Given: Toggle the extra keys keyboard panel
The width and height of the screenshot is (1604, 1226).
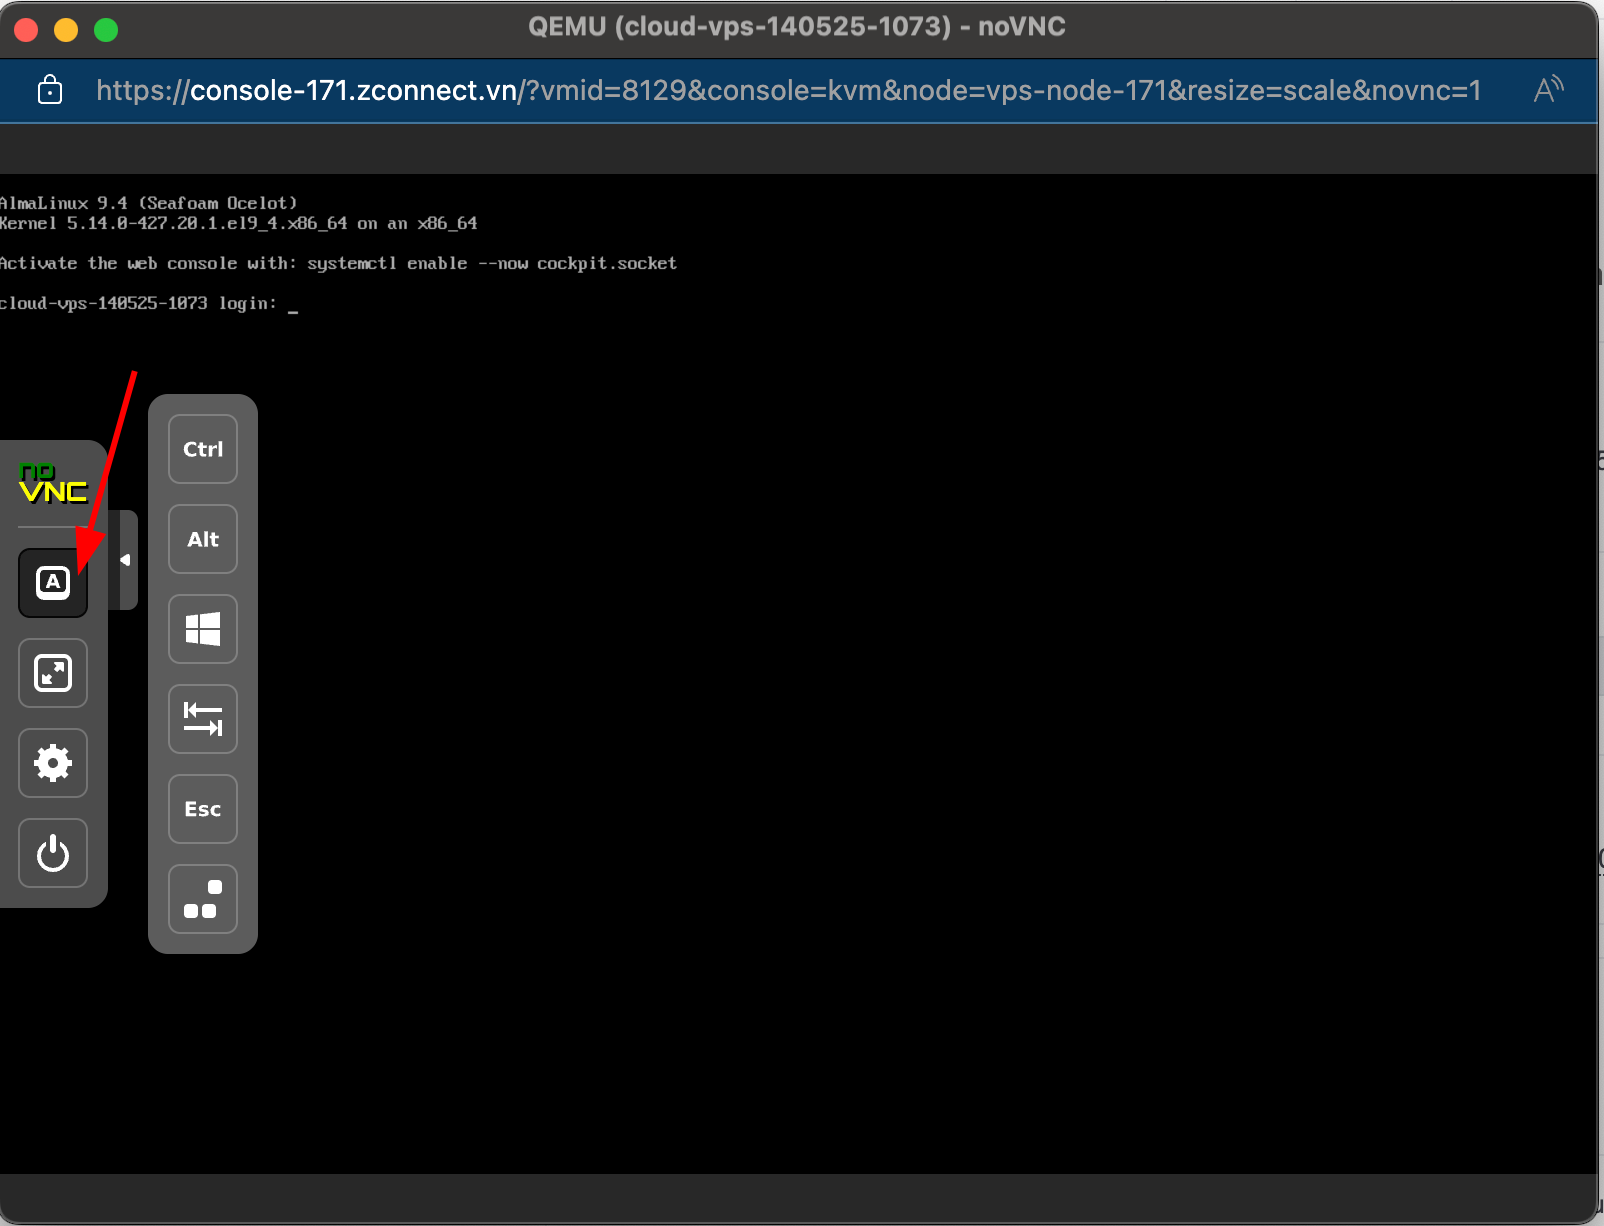Looking at the screenshot, I should (53, 583).
